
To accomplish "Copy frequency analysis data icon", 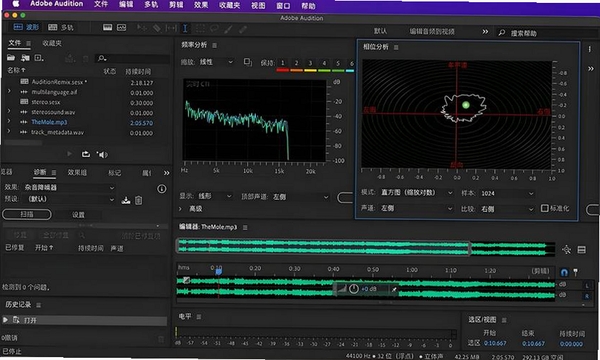I will click(x=248, y=62).
